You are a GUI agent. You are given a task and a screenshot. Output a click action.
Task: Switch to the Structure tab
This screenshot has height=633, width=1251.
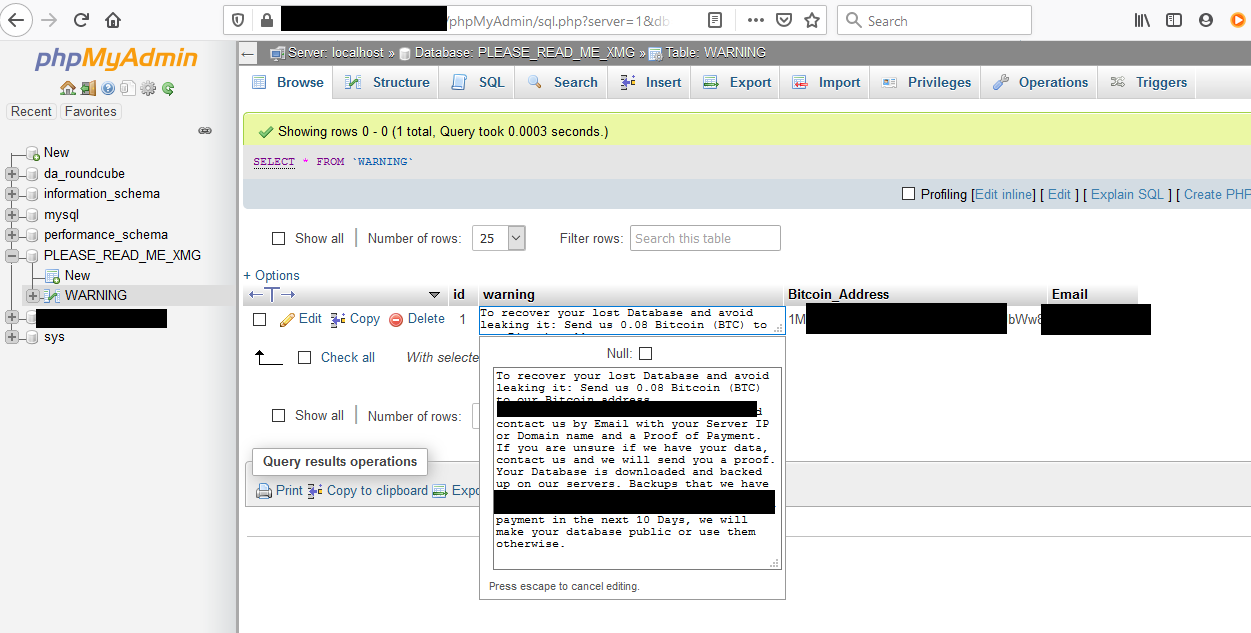point(388,82)
